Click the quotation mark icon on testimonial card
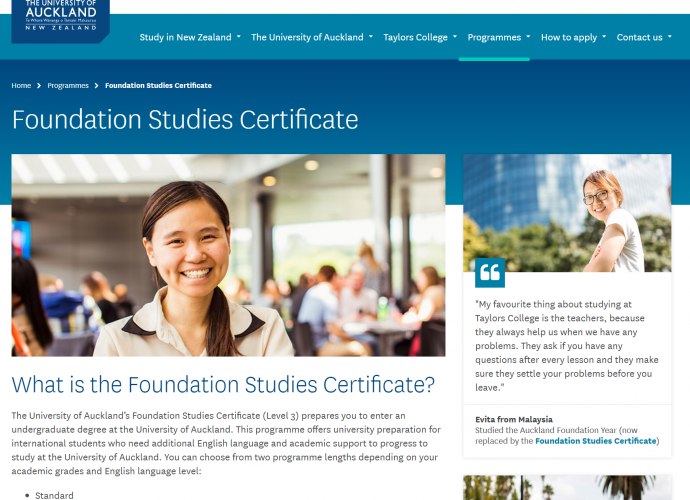This screenshot has height=500, width=690. click(x=490, y=273)
